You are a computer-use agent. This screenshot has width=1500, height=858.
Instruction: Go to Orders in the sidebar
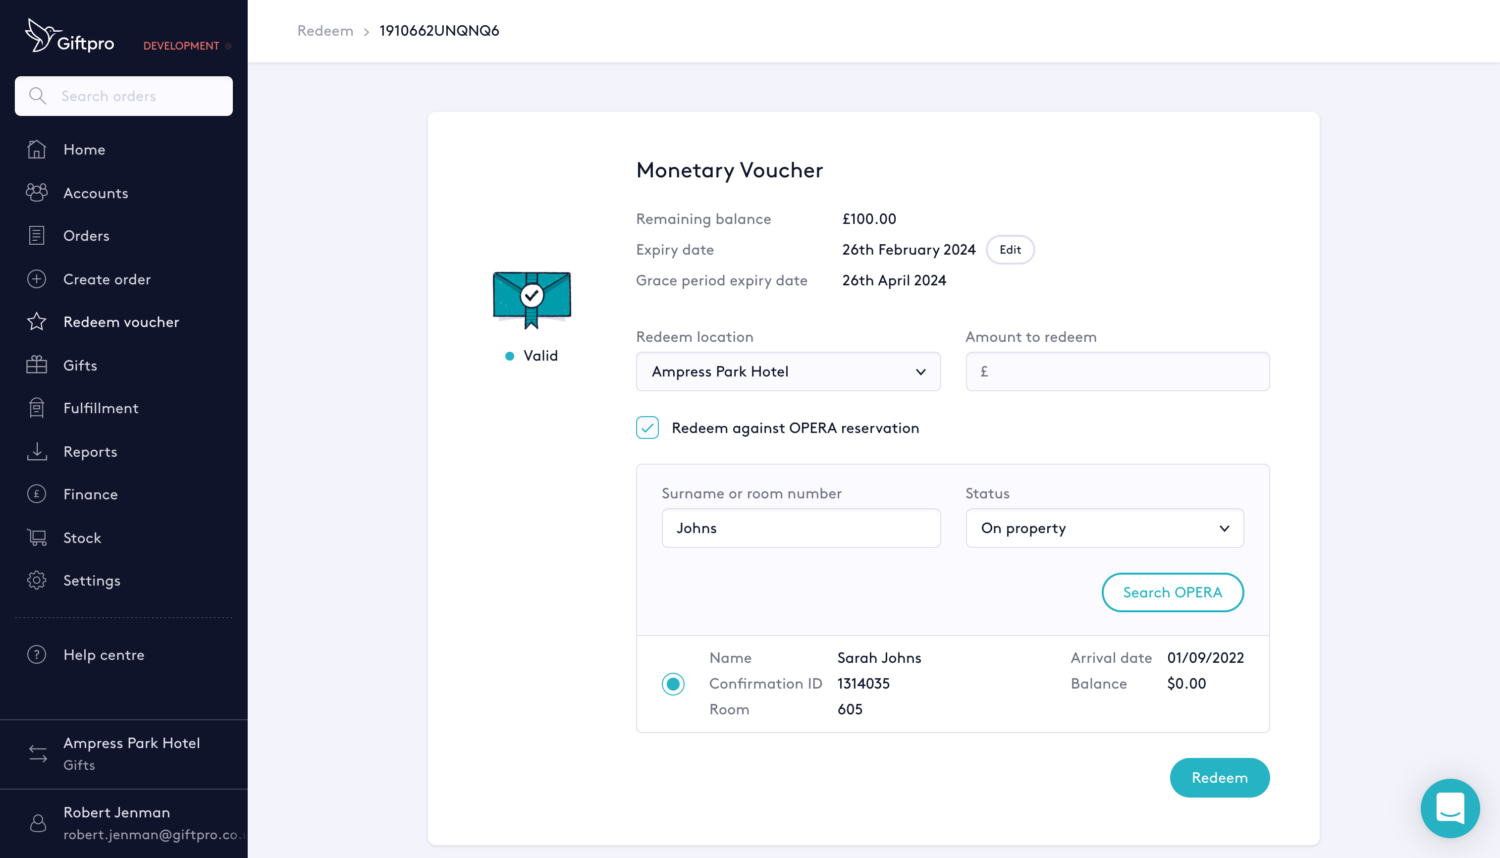pos(86,236)
